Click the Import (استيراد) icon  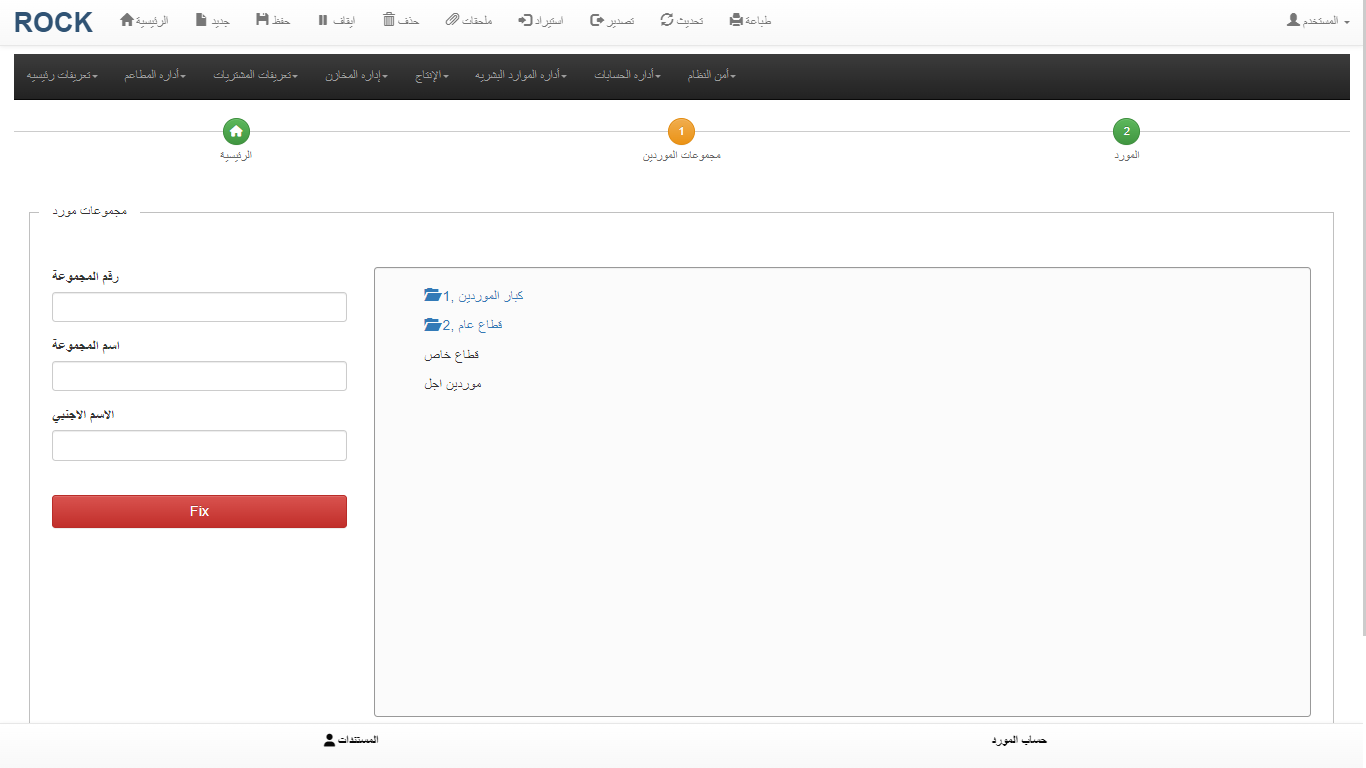point(525,20)
